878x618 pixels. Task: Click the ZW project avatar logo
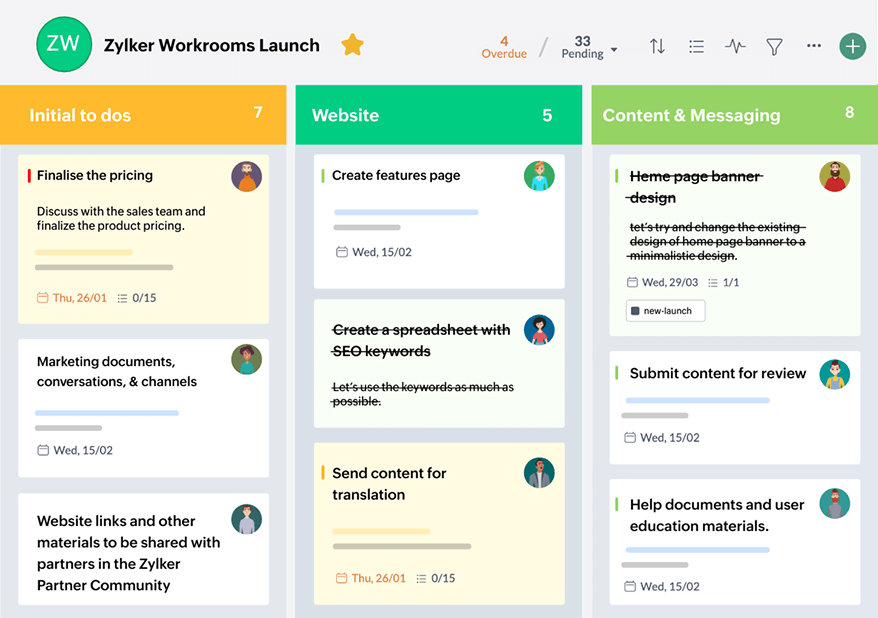(x=64, y=44)
